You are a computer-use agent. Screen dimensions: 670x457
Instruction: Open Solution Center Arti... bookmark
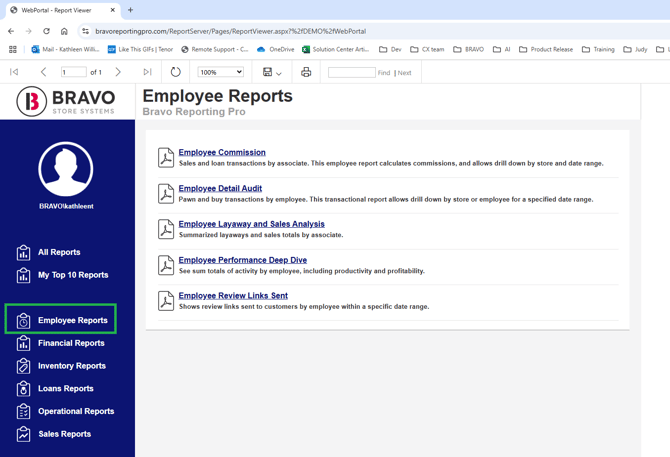click(336, 50)
